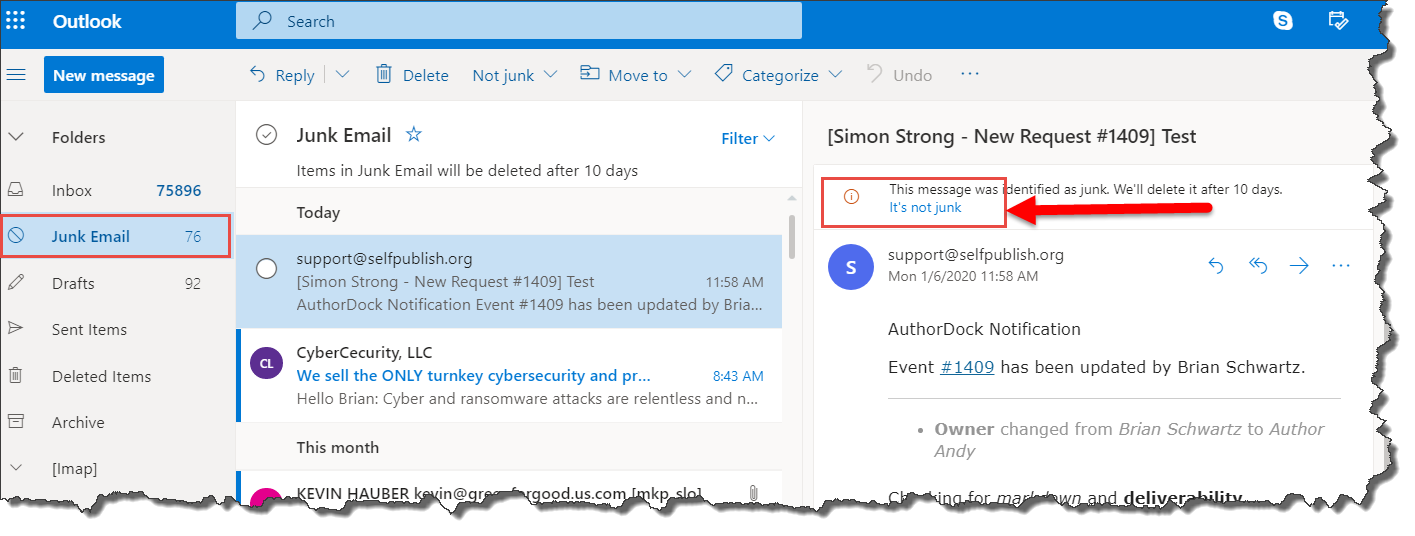The image size is (1415, 536).
Task: Open the CyberCecurity turnkey cybersecurity email subject
Action: click(x=474, y=376)
